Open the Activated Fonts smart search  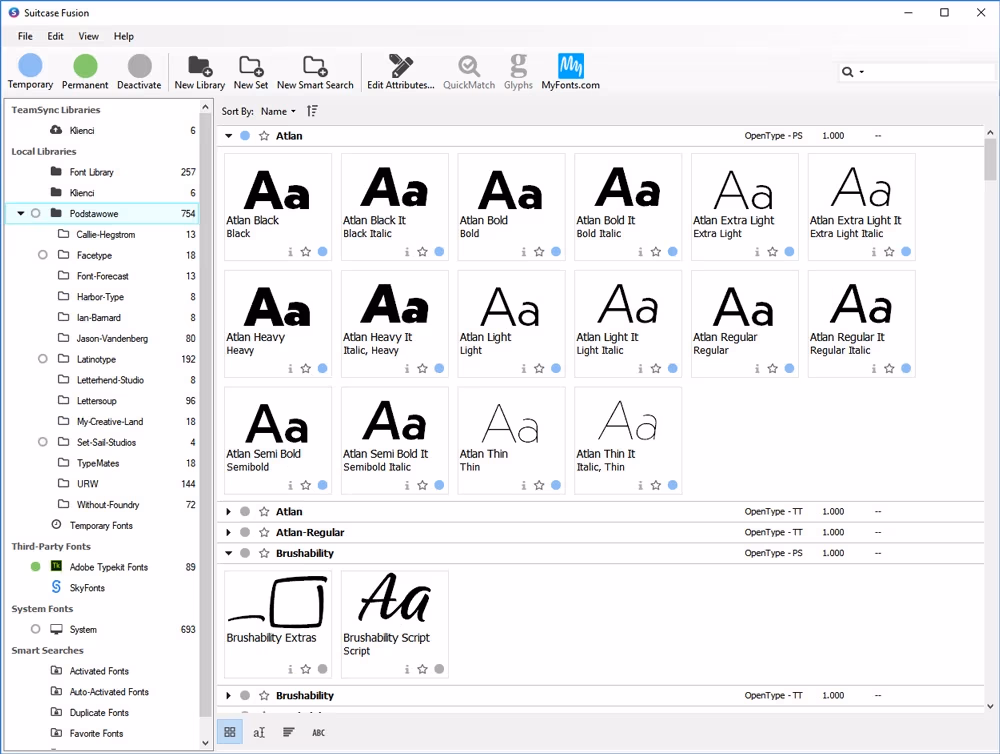click(99, 671)
